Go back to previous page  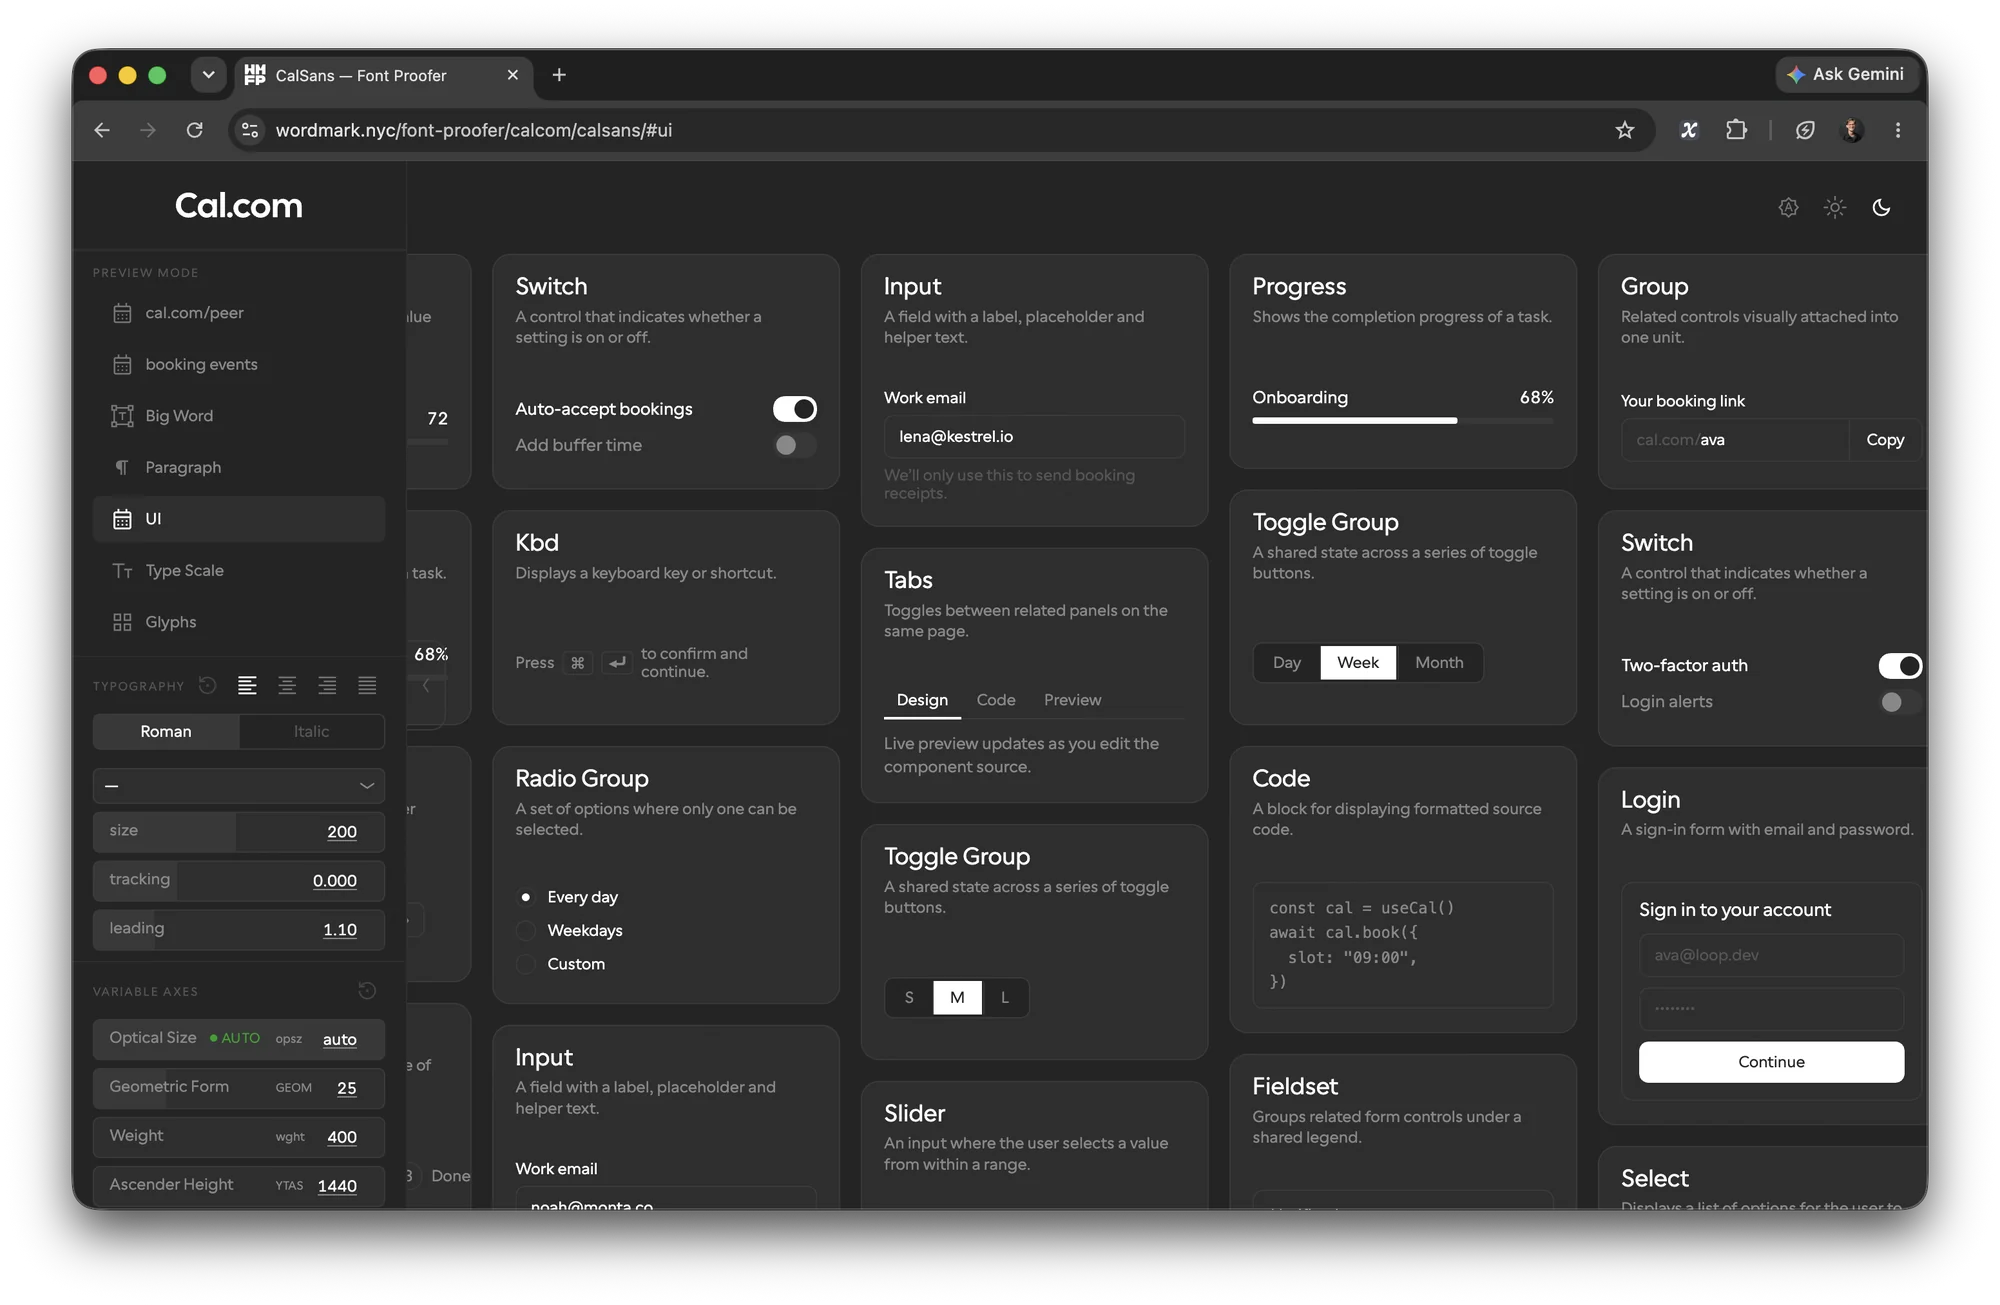click(x=102, y=130)
